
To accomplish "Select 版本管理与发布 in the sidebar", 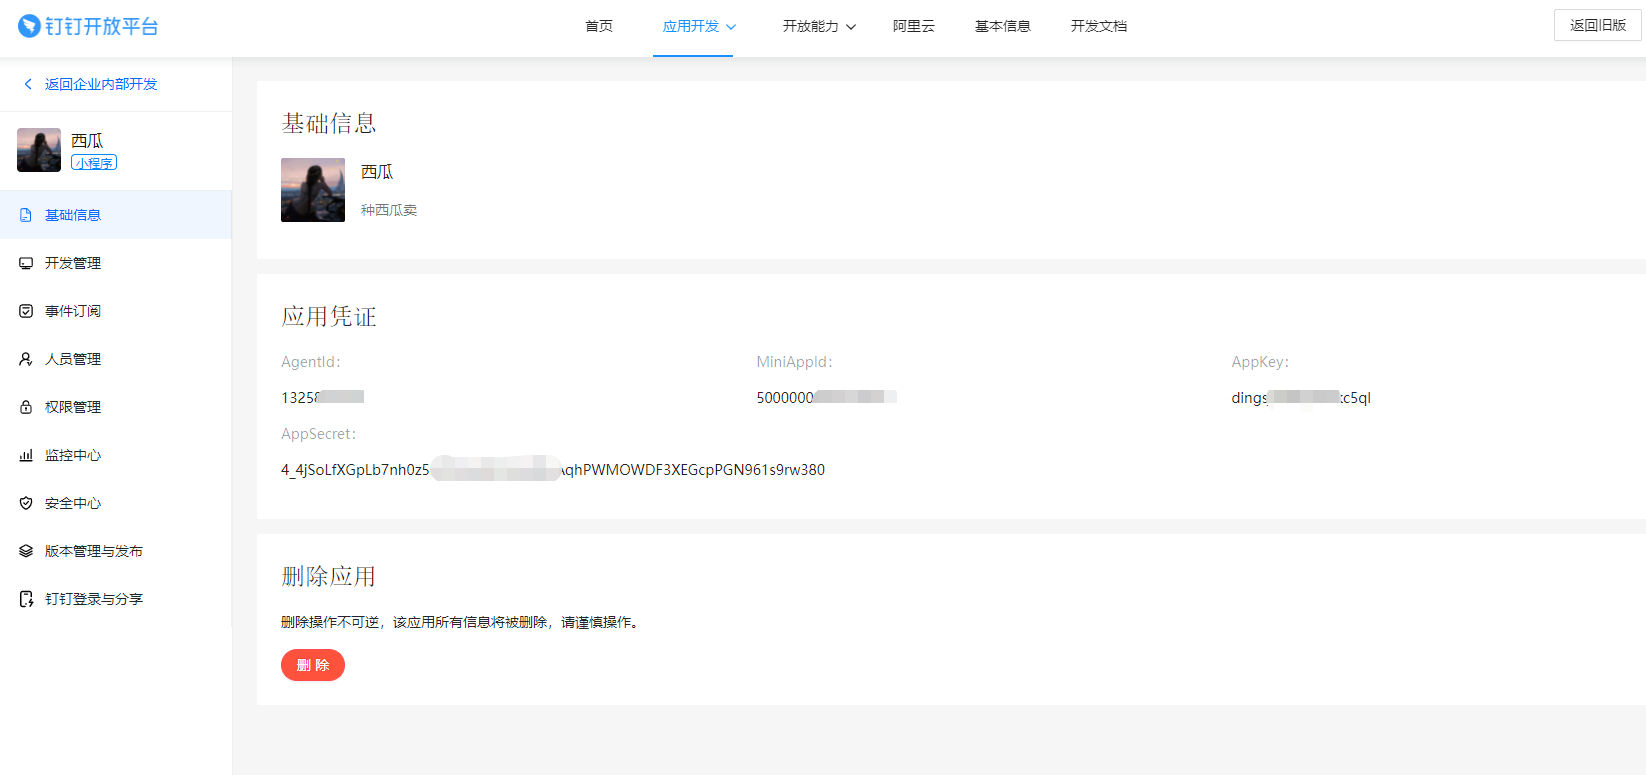I will (116, 551).
